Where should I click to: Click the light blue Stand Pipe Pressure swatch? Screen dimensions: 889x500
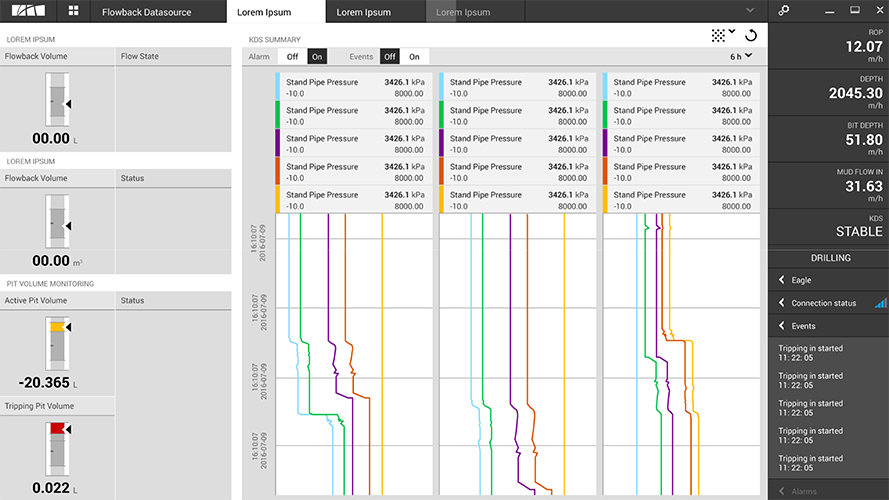tap(277, 86)
